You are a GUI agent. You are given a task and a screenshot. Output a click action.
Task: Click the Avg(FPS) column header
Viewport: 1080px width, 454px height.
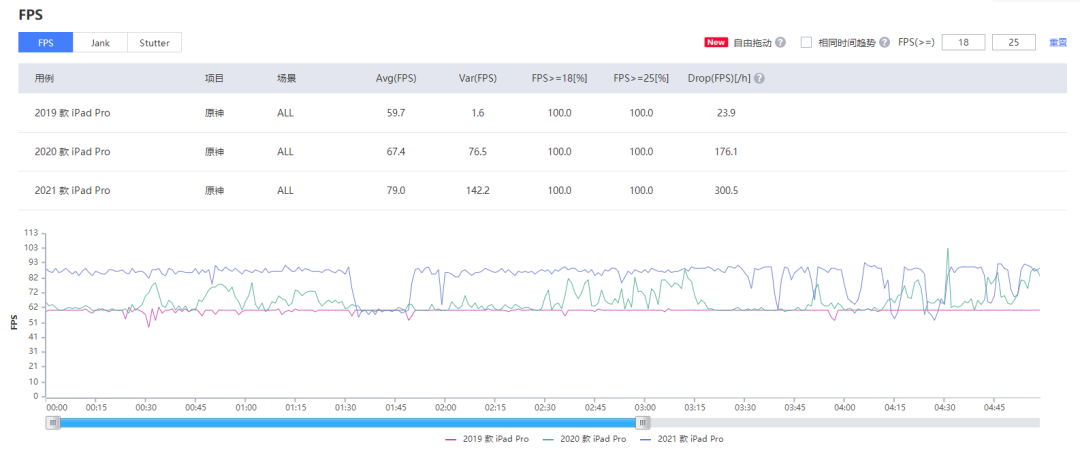[396, 79]
